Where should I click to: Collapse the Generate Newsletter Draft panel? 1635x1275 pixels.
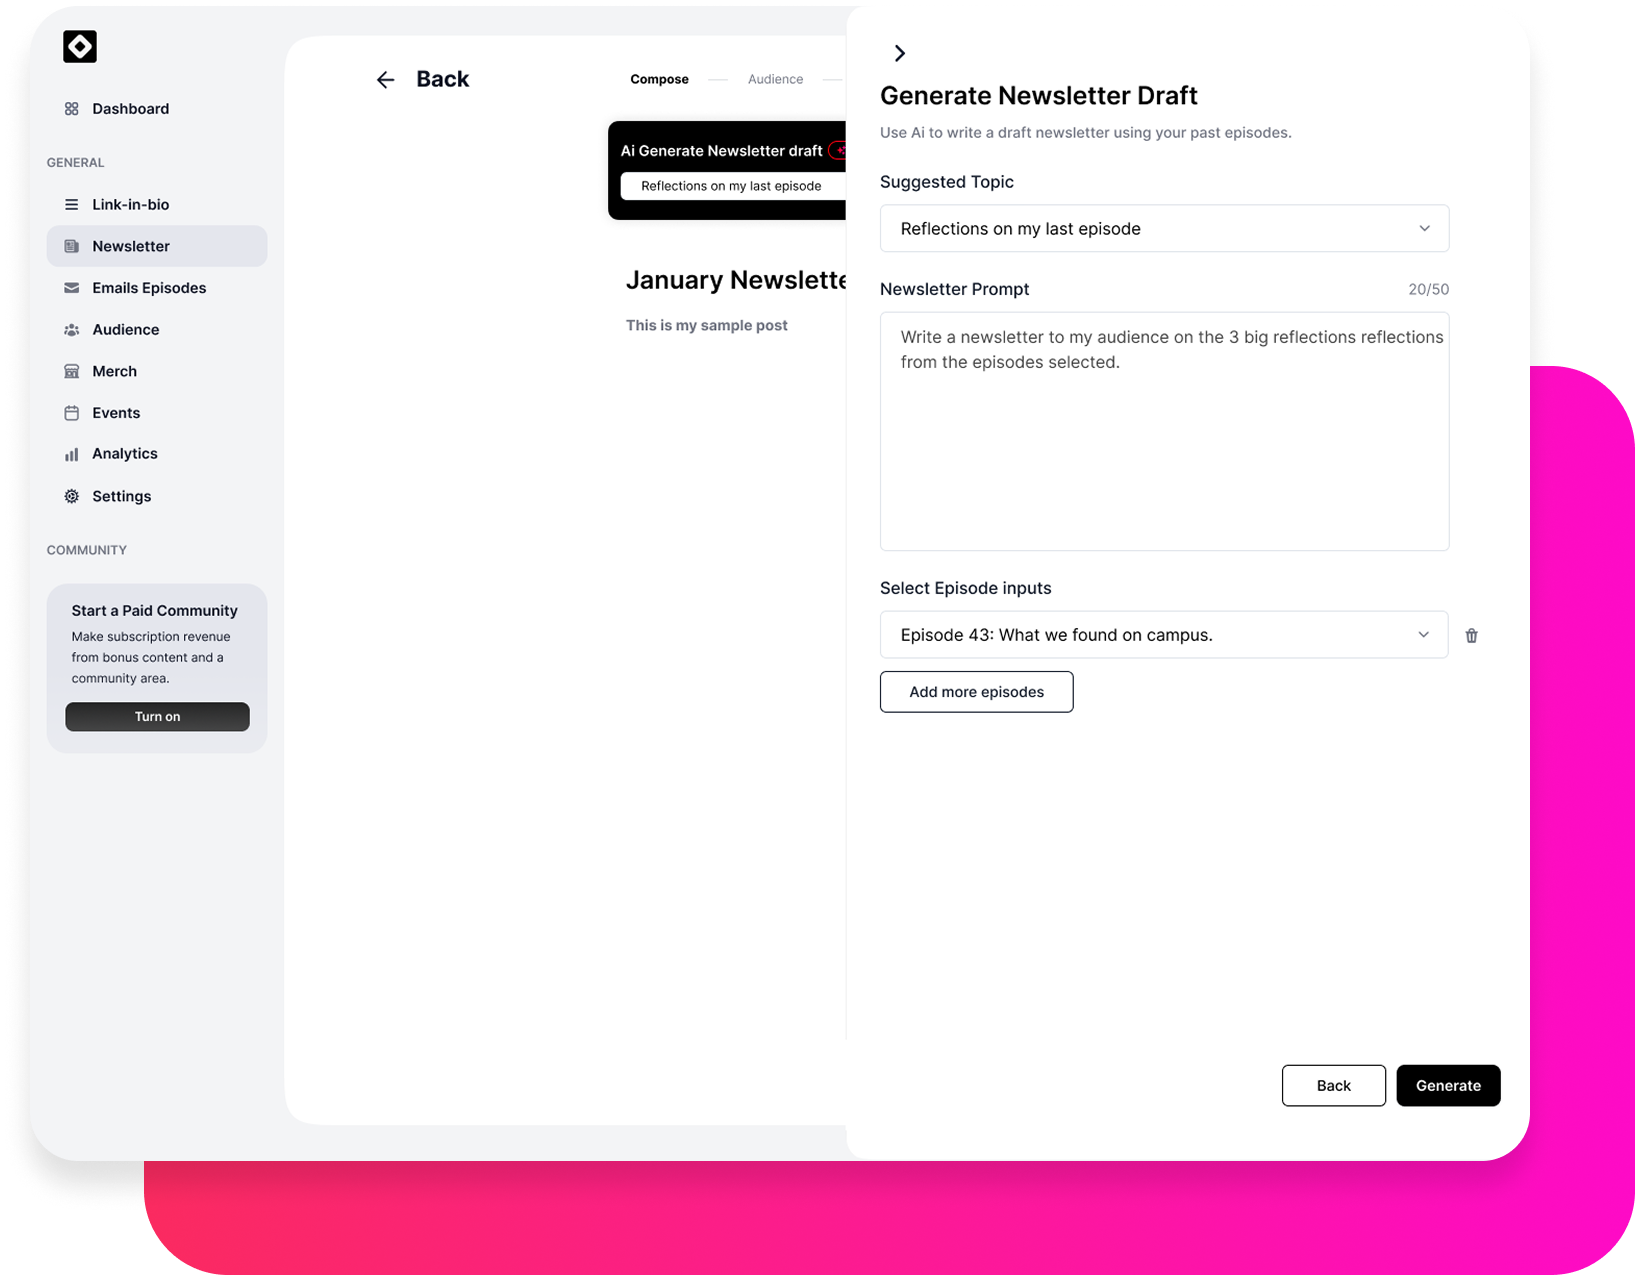pos(899,53)
